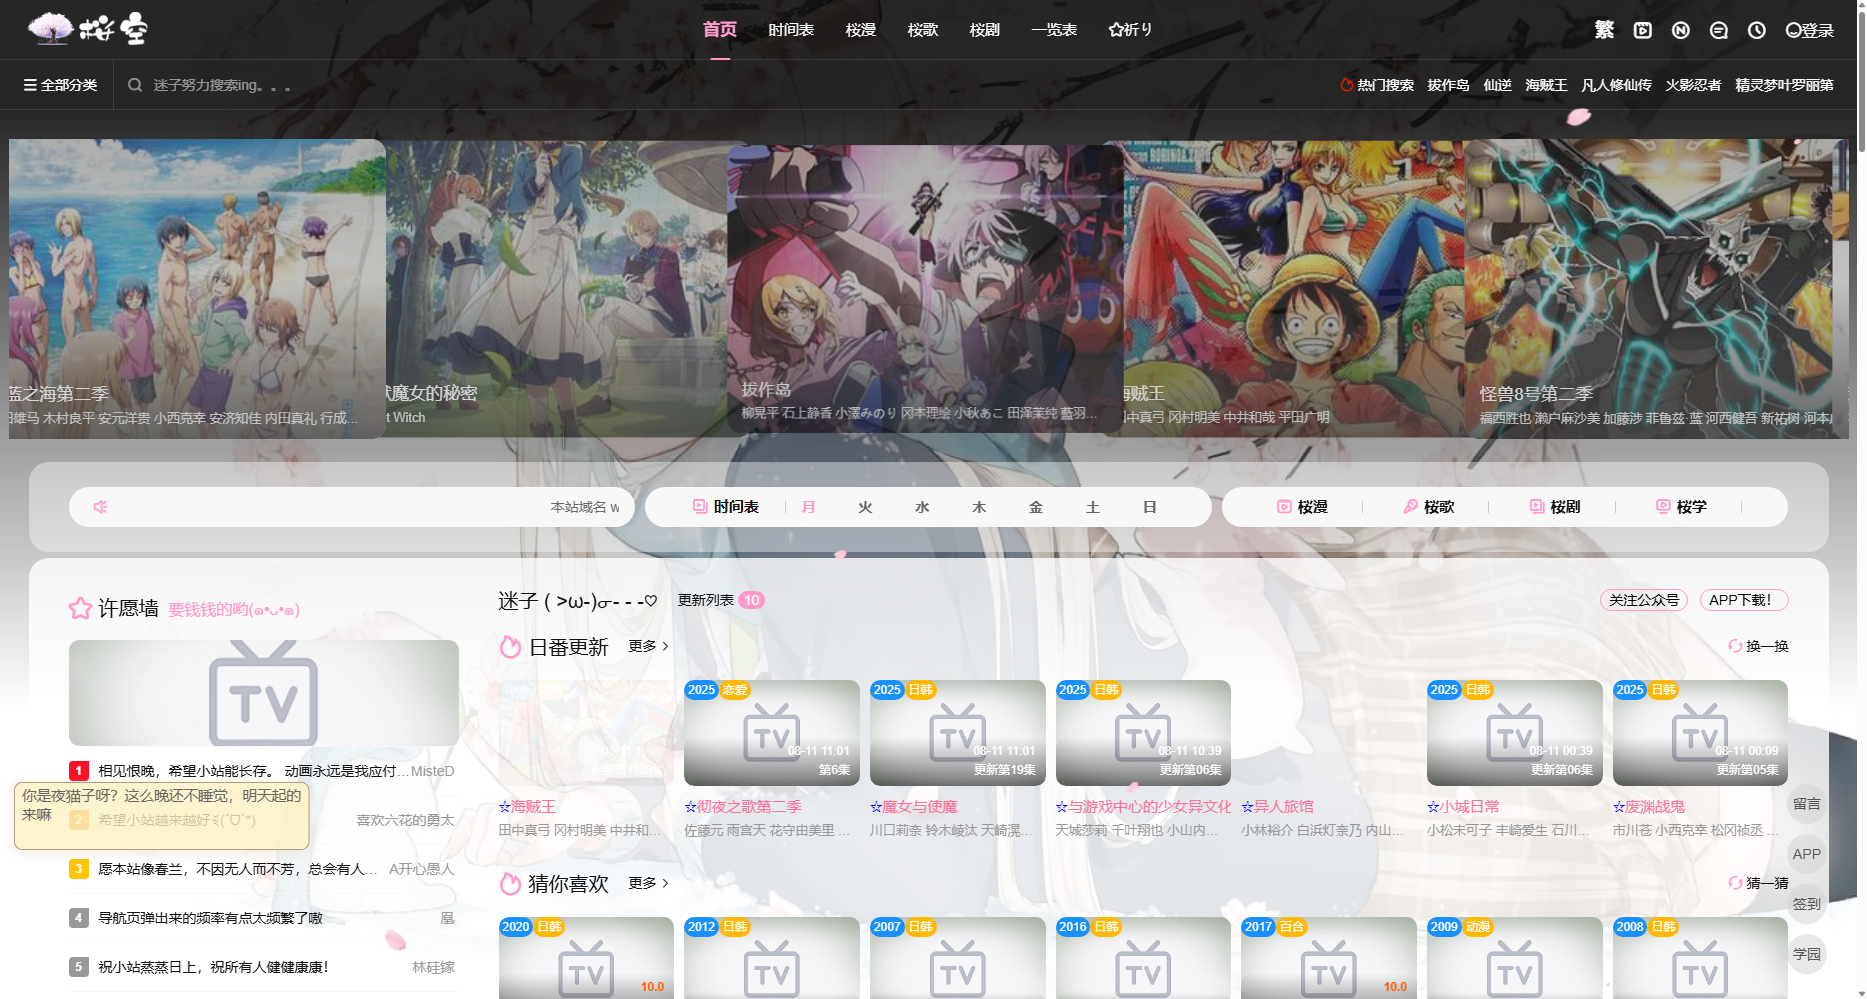The image size is (1867, 999).
Task: Click the 樱歌 microphone icon
Action: [1410, 507]
